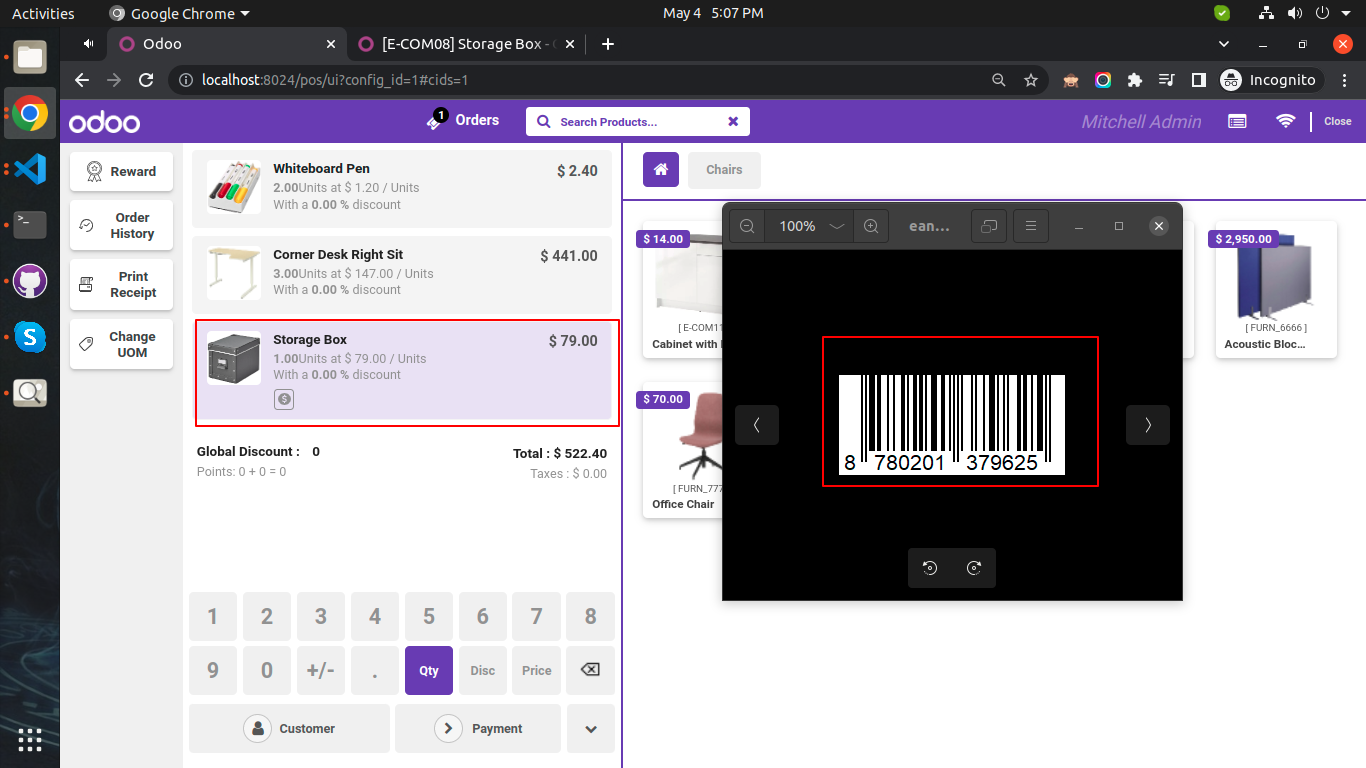1366x768 pixels.
Task: Zoom out in image viewer
Action: point(747,226)
